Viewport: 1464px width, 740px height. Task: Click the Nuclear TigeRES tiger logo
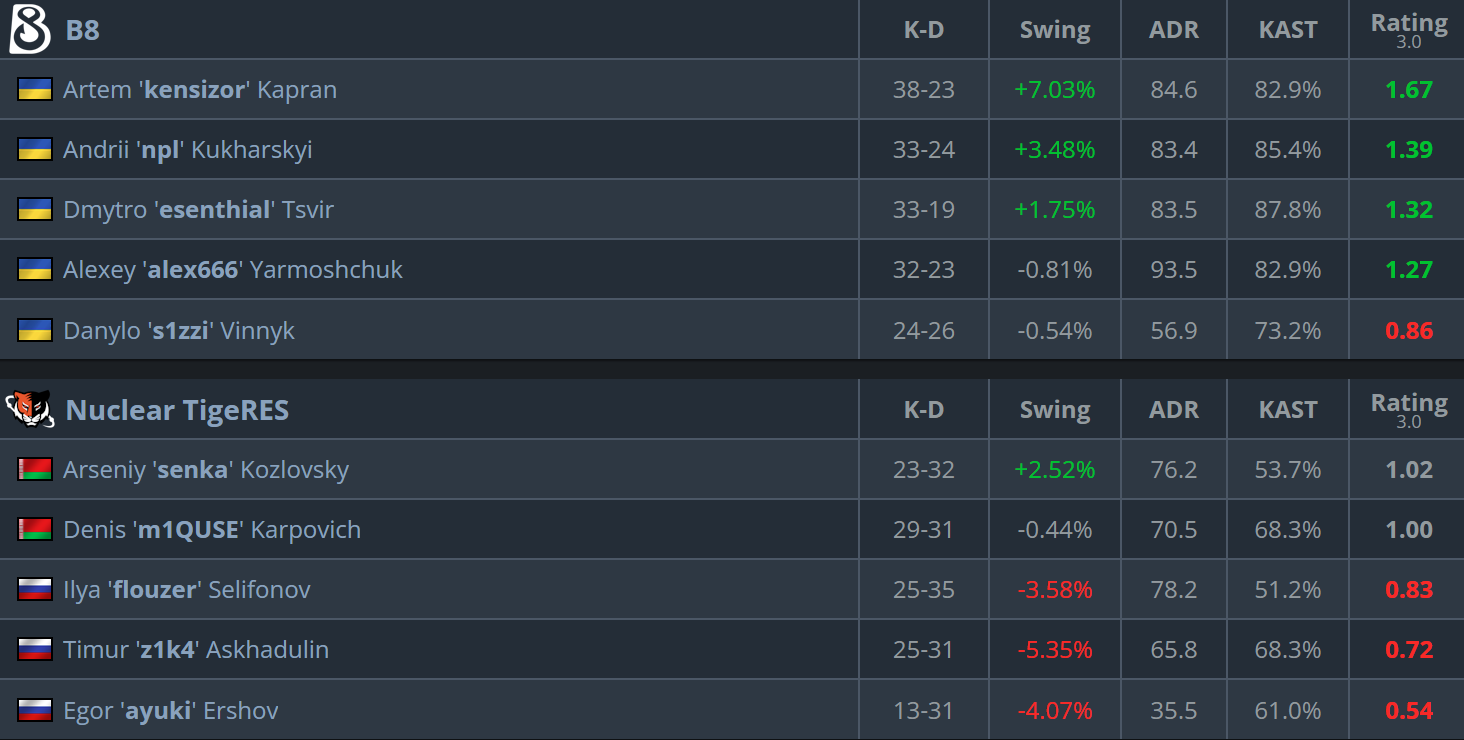click(29, 409)
